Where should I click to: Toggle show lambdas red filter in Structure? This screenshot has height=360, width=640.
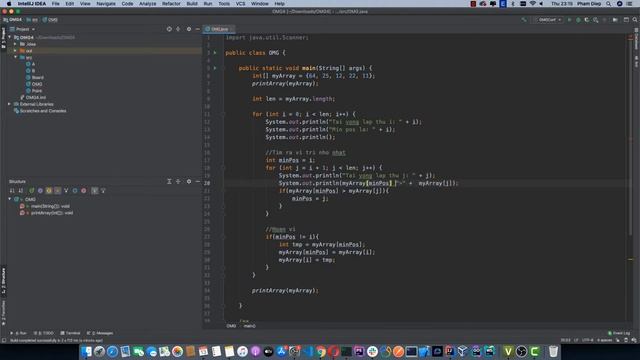[84, 191]
